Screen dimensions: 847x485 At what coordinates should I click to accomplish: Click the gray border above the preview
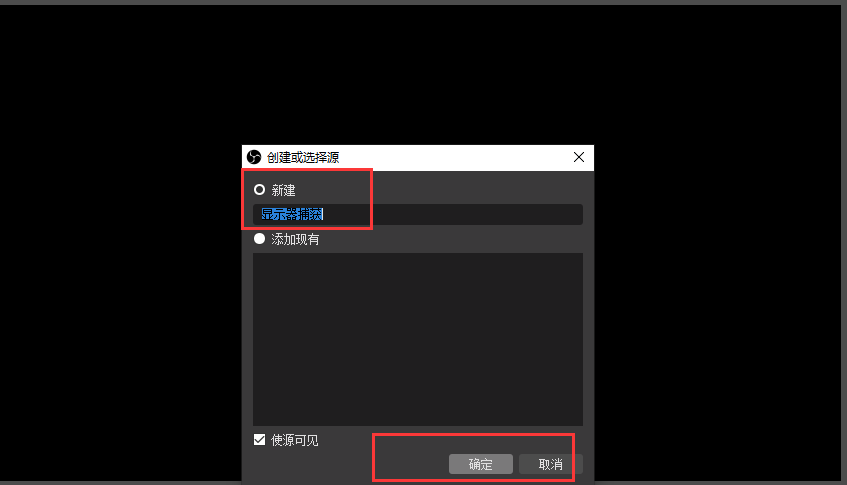(424, 2)
